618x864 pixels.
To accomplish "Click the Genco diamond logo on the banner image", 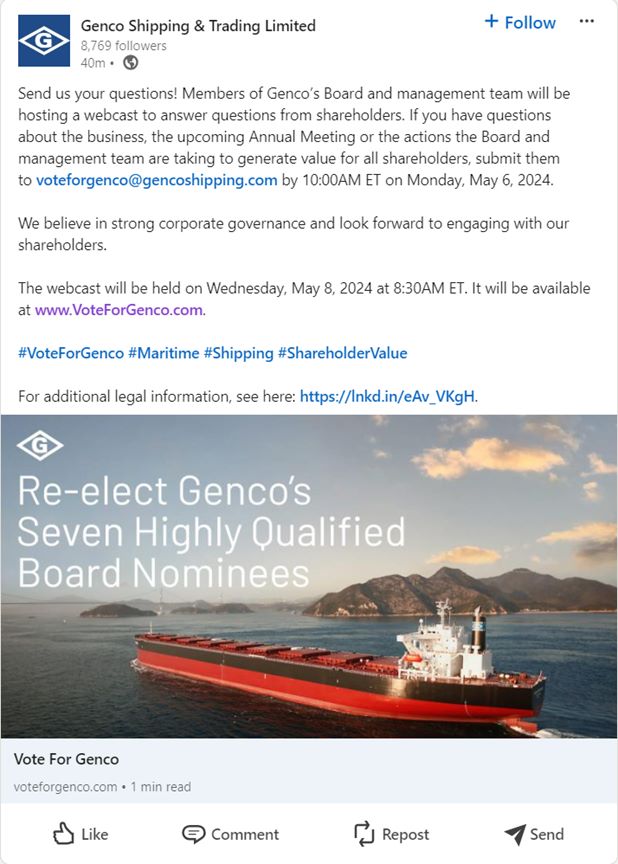I will pos(41,446).
